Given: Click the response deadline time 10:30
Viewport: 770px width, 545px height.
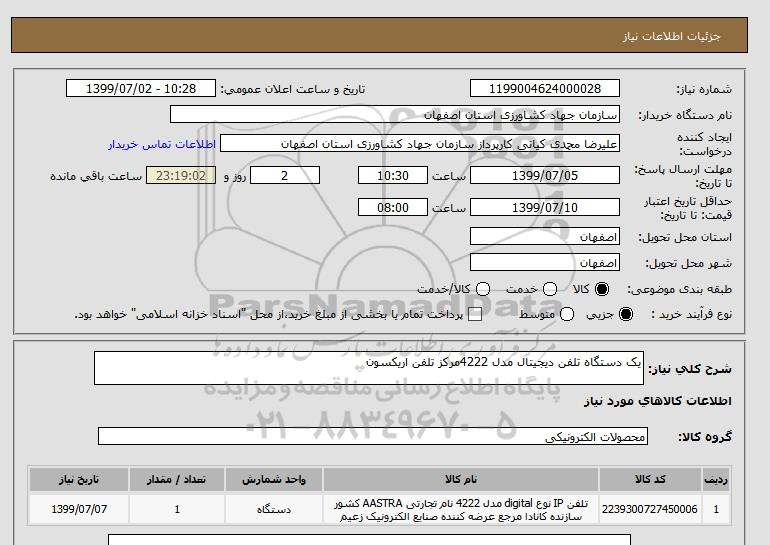Looking at the screenshot, I should tap(393, 175).
